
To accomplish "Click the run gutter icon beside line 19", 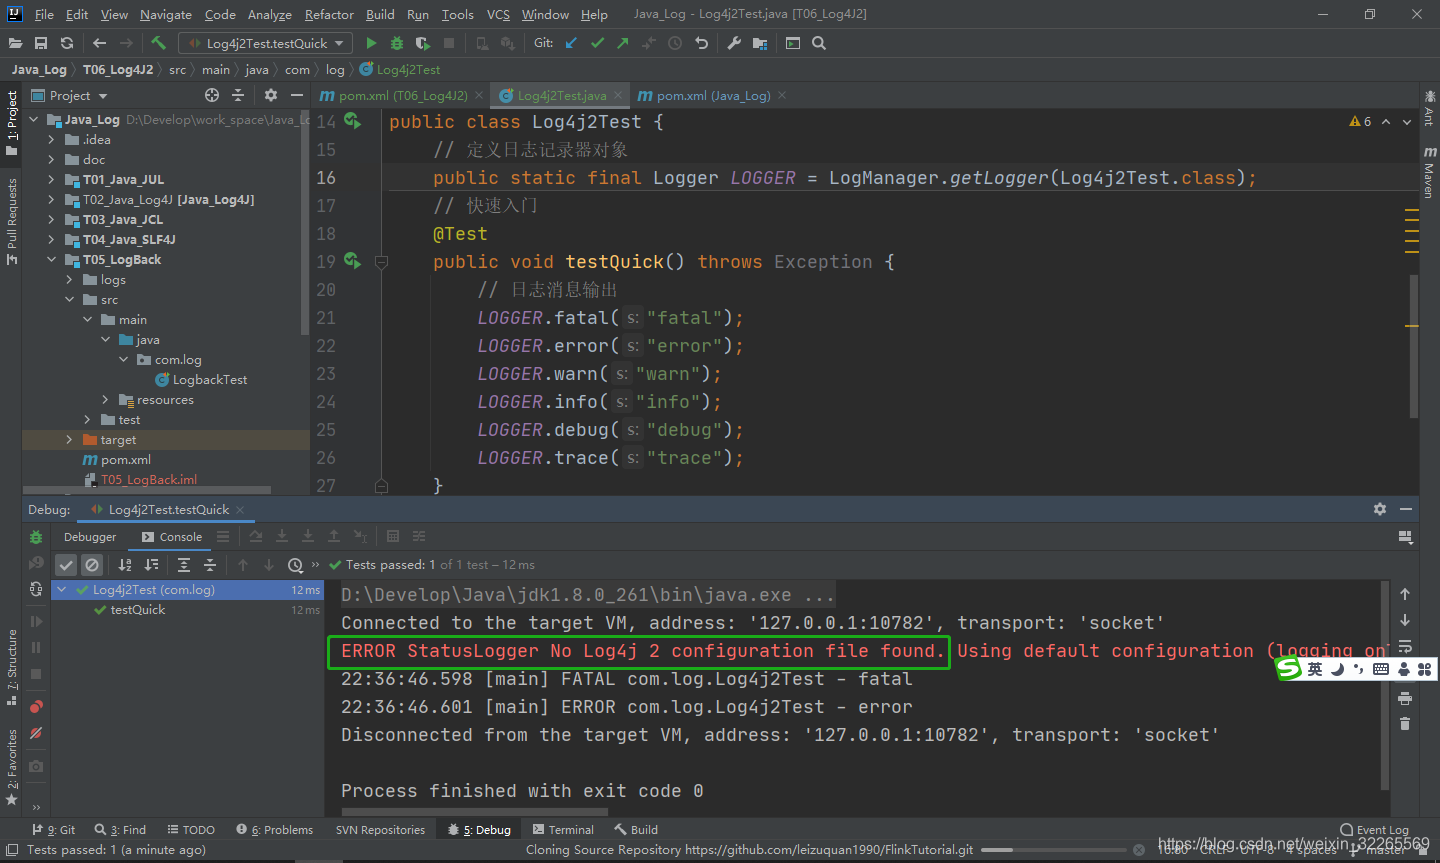I will click(x=352, y=261).
